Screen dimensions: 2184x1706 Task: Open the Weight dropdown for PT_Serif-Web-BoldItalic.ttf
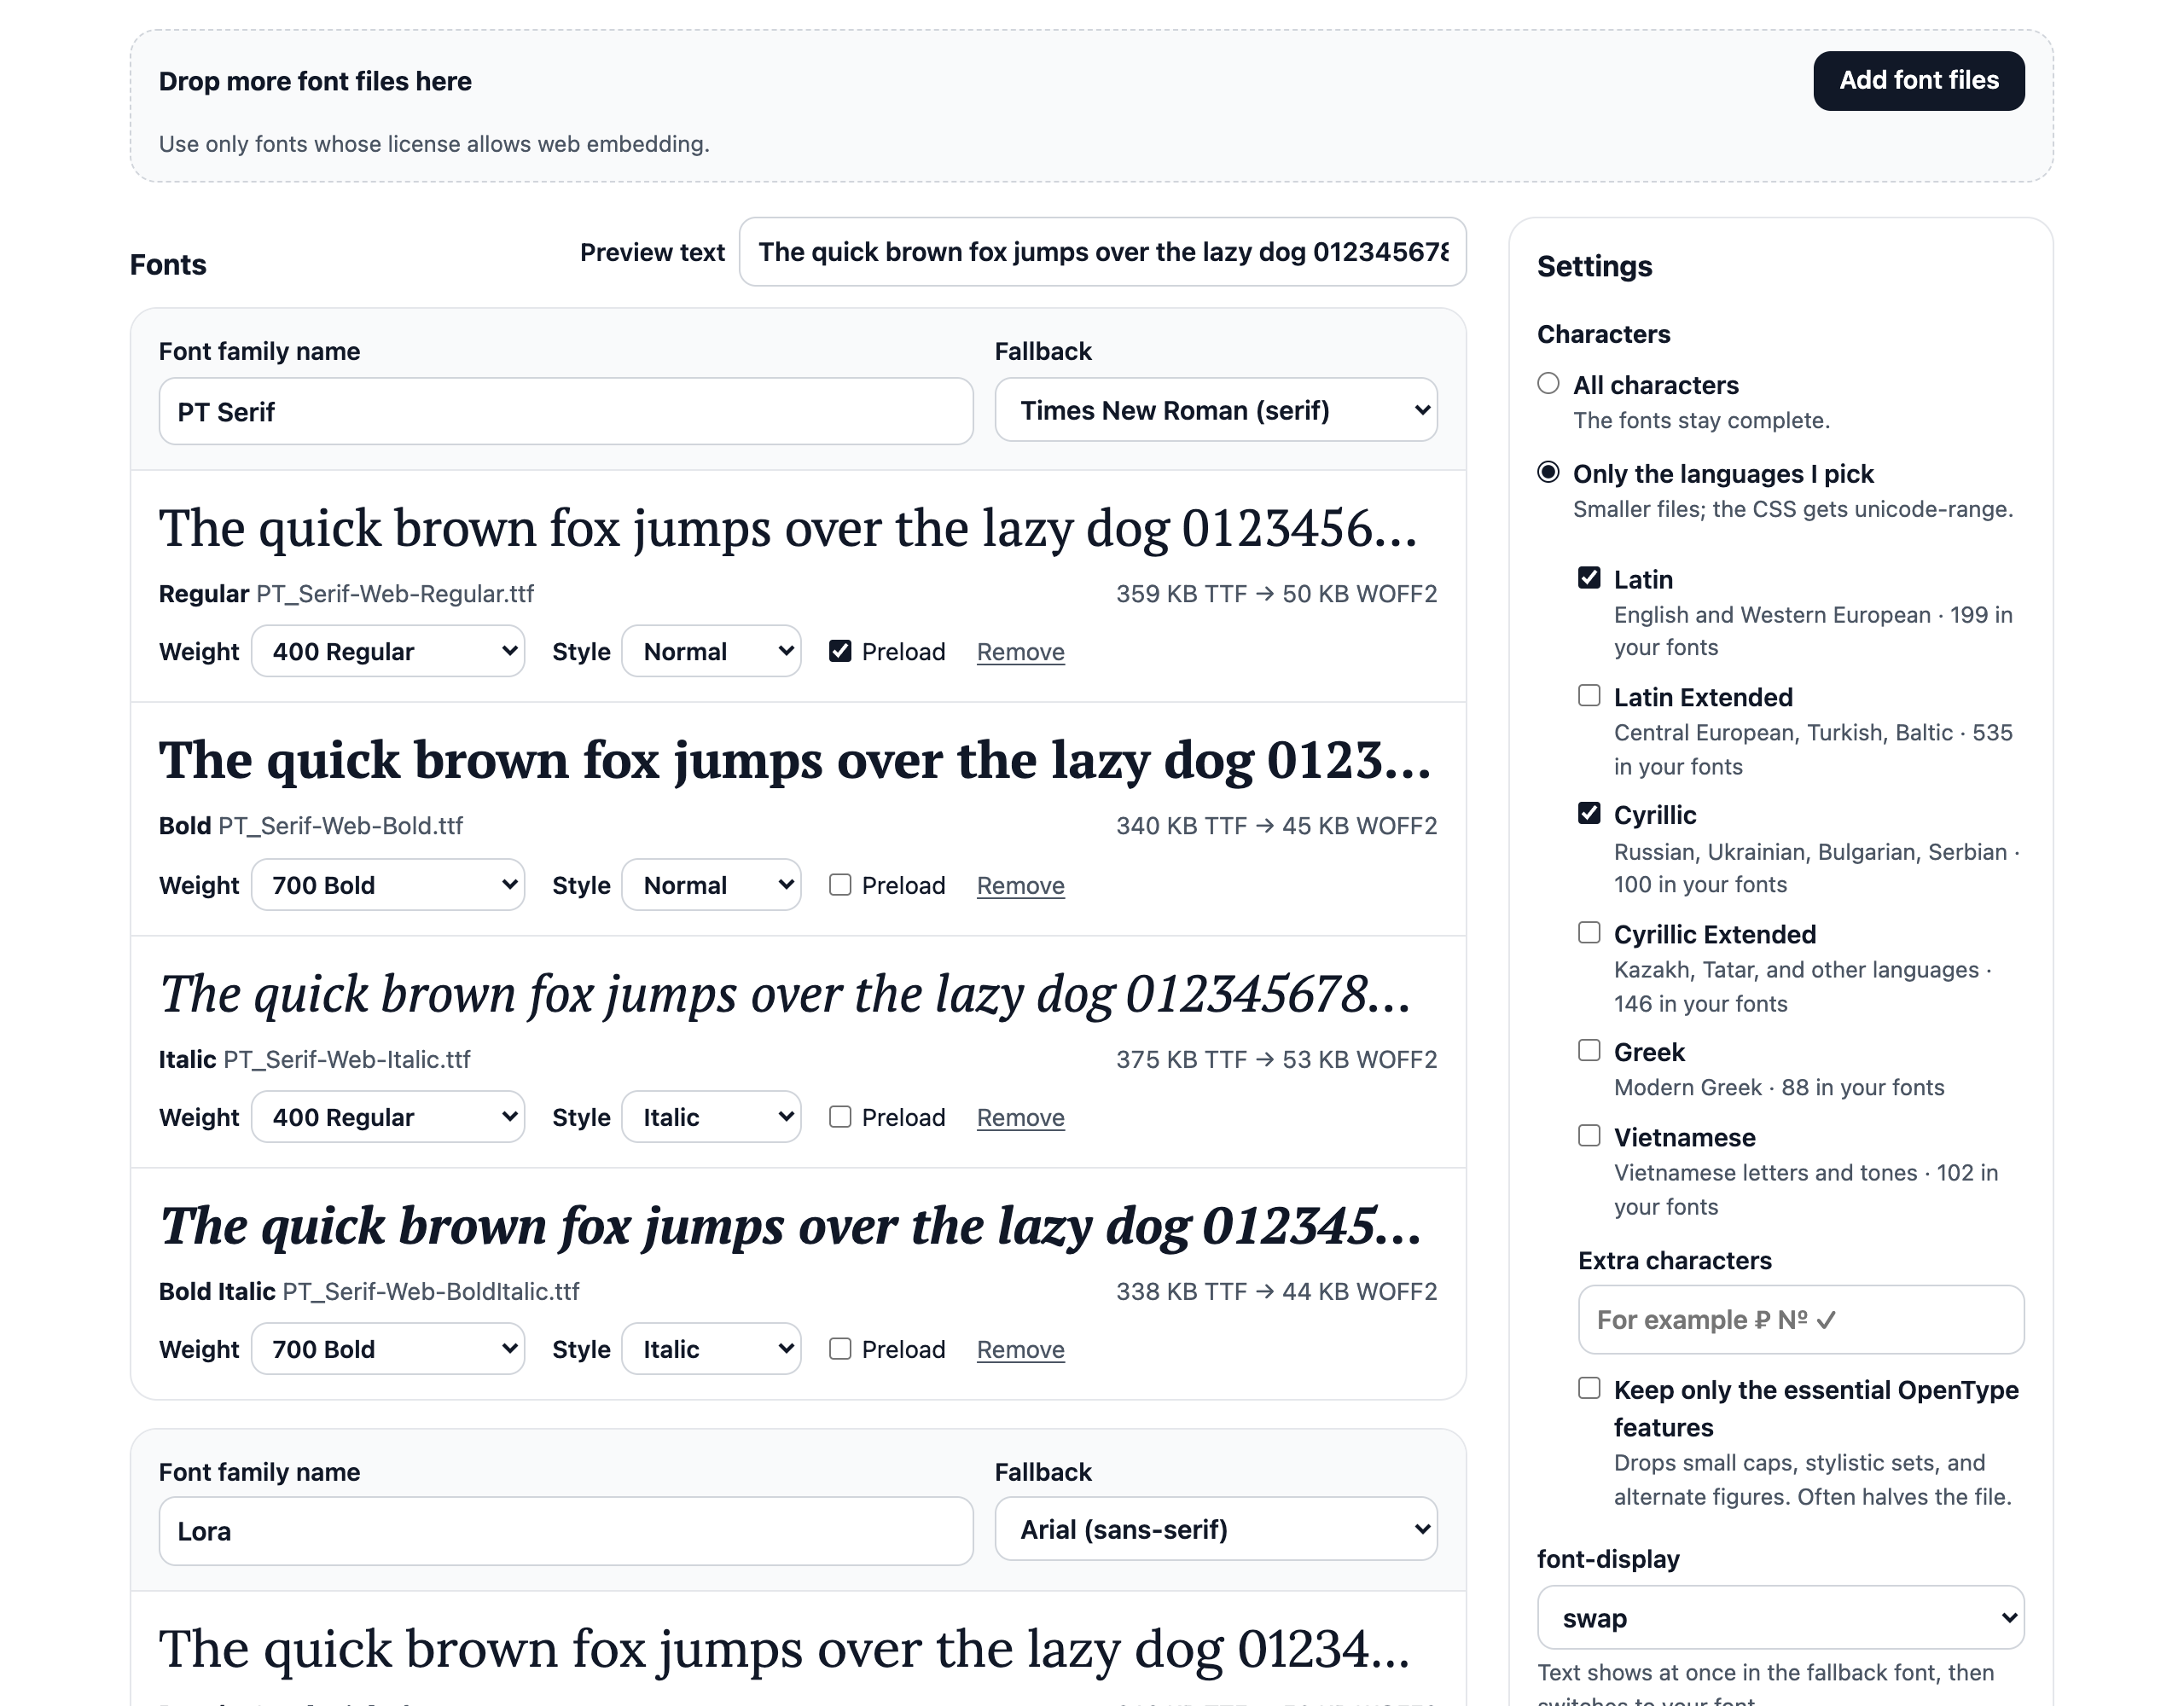pyautogui.click(x=387, y=1349)
